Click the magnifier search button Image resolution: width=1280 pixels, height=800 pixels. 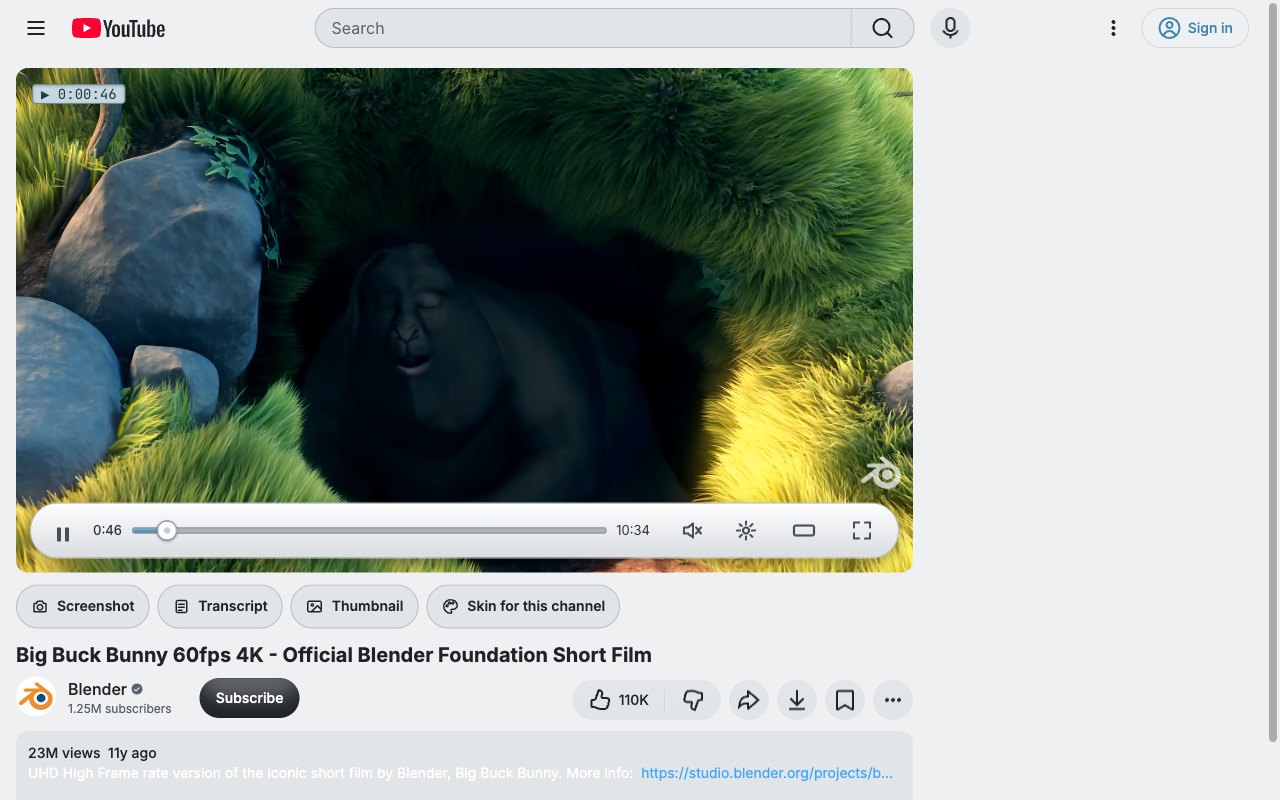click(882, 28)
